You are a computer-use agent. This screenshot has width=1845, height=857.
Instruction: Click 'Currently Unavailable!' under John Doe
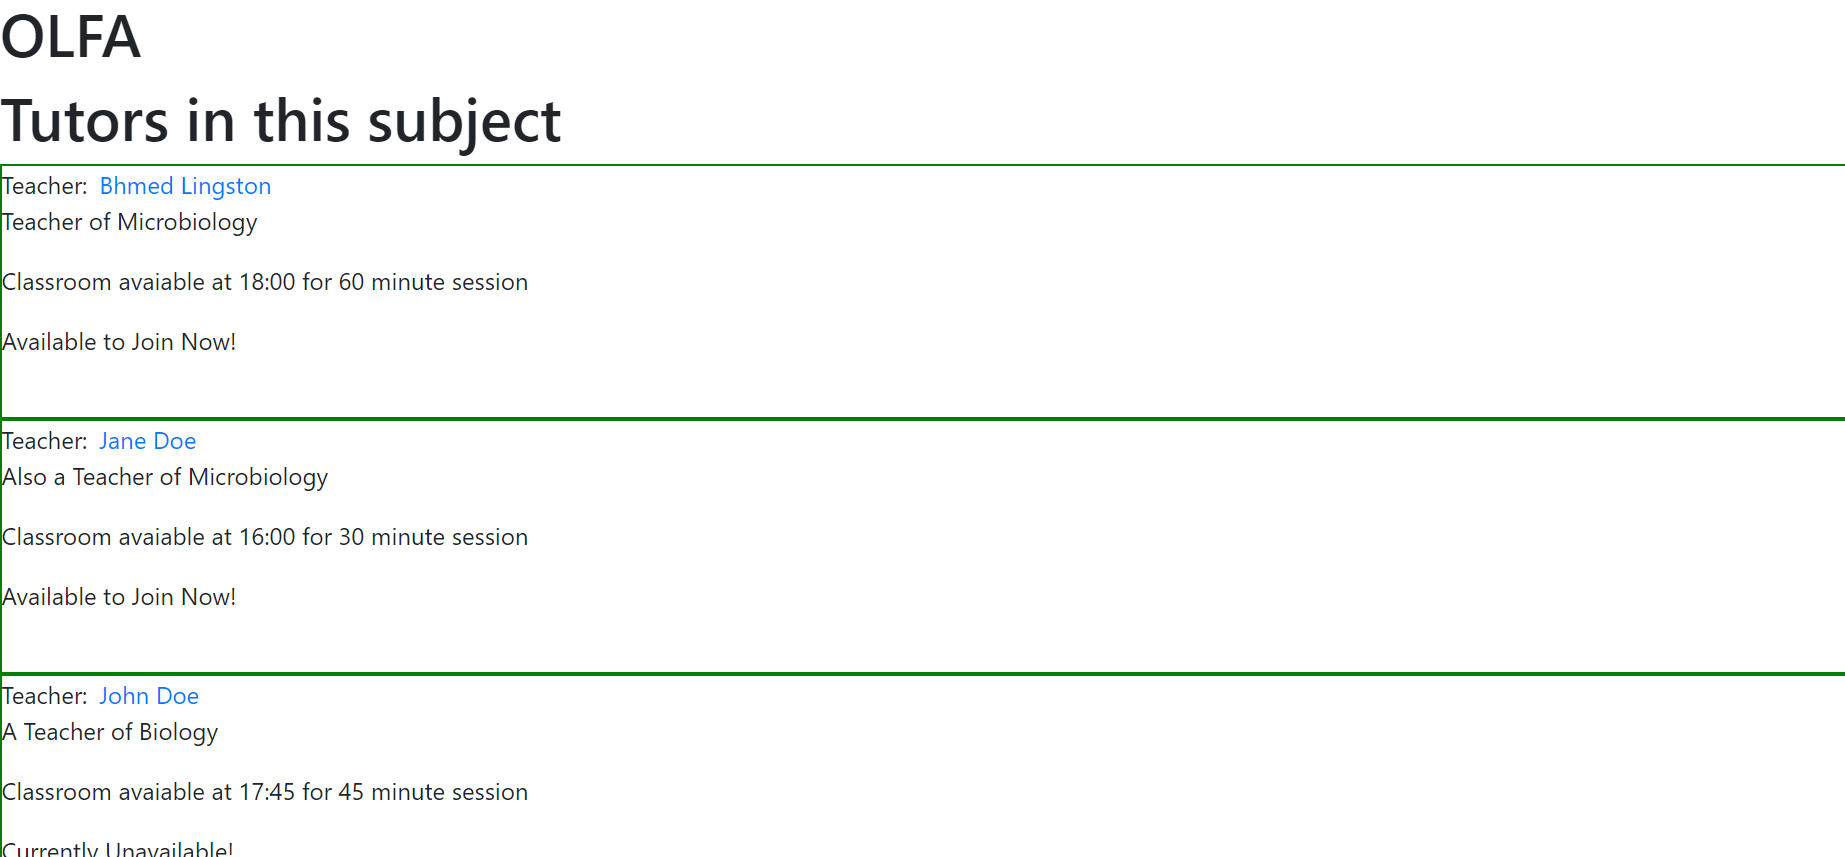[118, 849]
